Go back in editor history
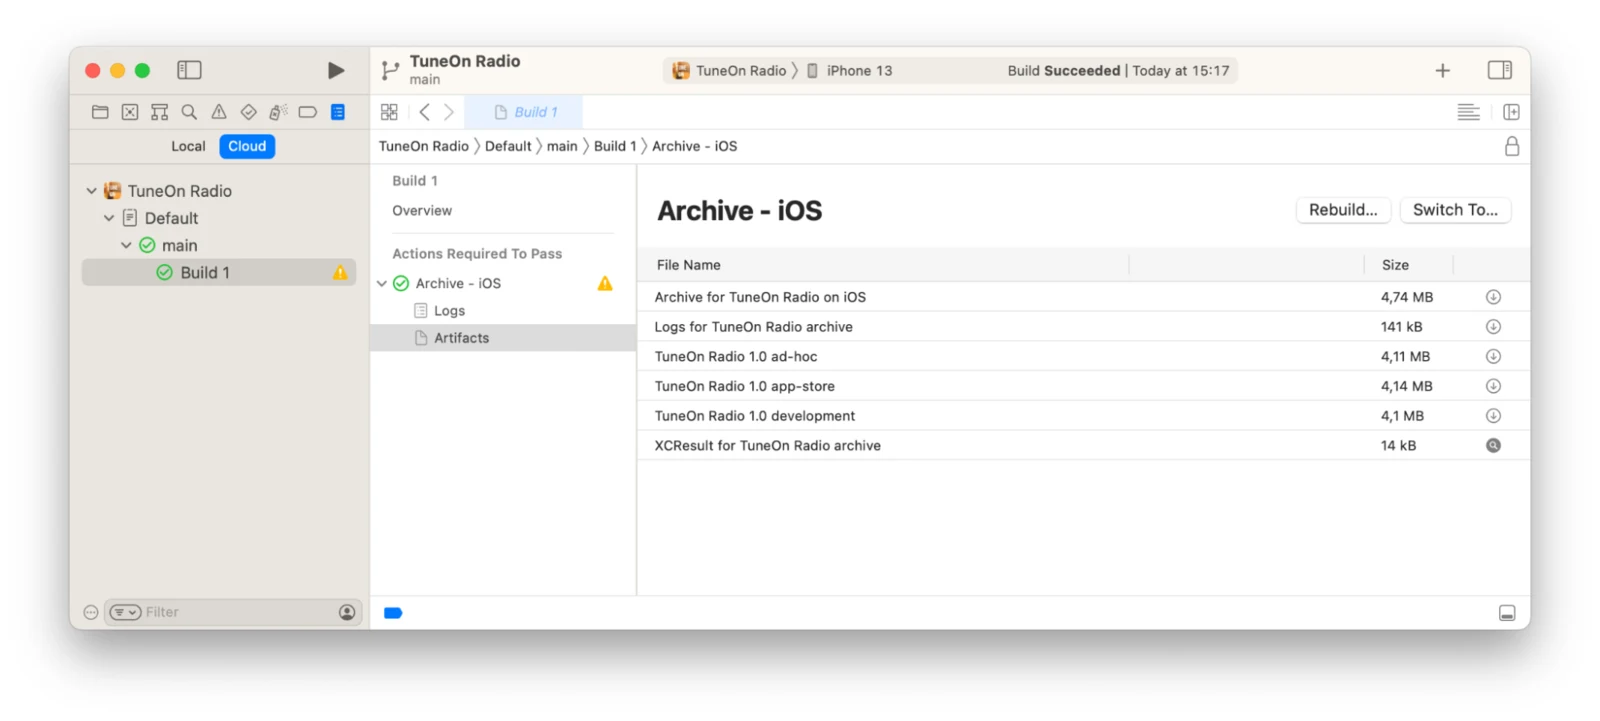1600x721 pixels. pos(425,112)
